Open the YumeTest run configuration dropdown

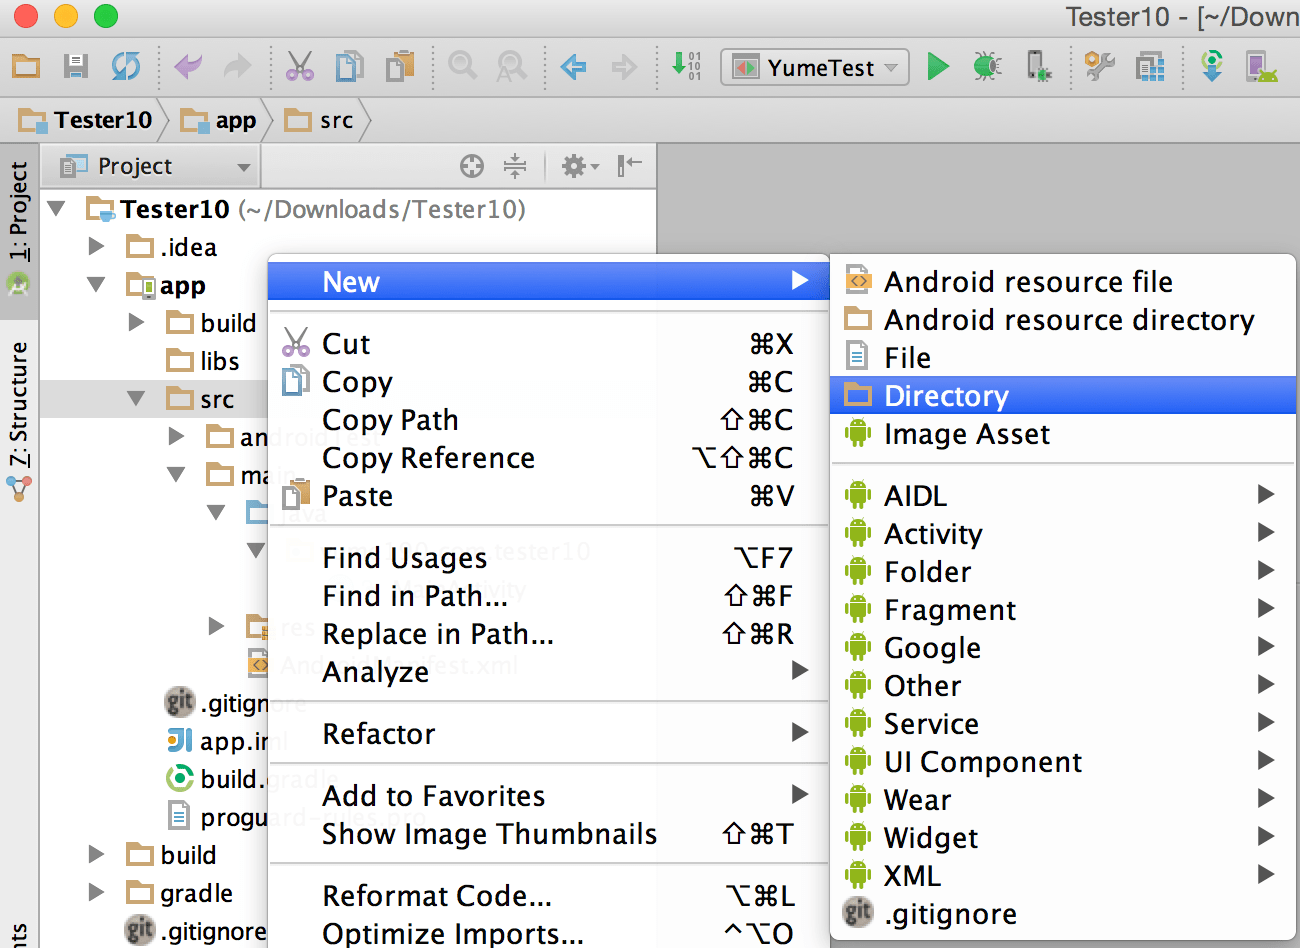(815, 67)
